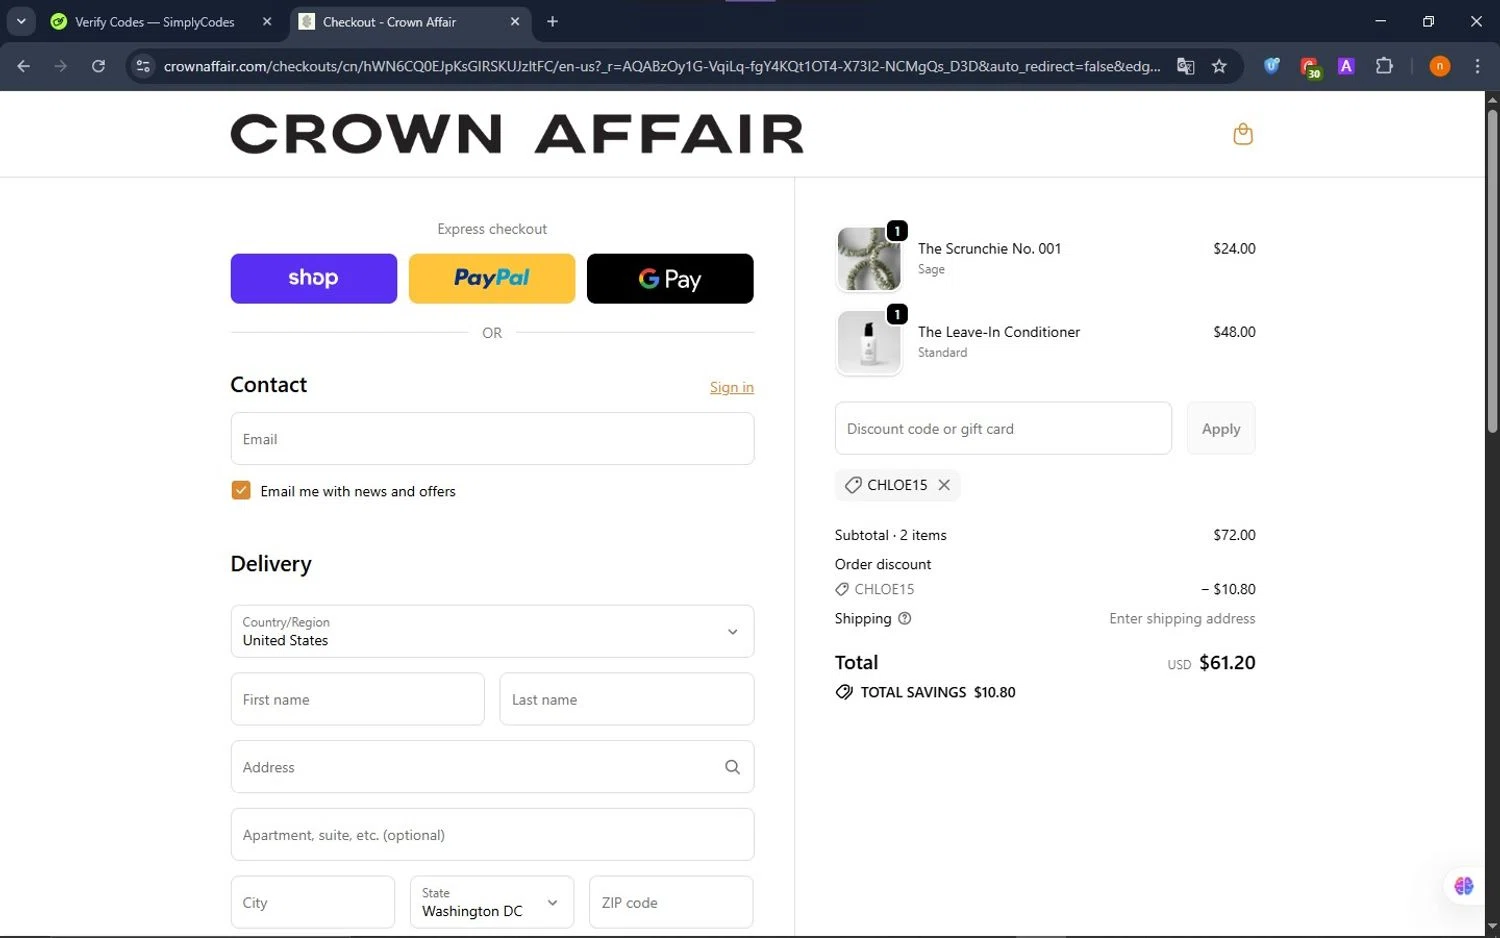The image size is (1500, 938).
Task: Click the Crown Affair logo
Action: (x=517, y=134)
